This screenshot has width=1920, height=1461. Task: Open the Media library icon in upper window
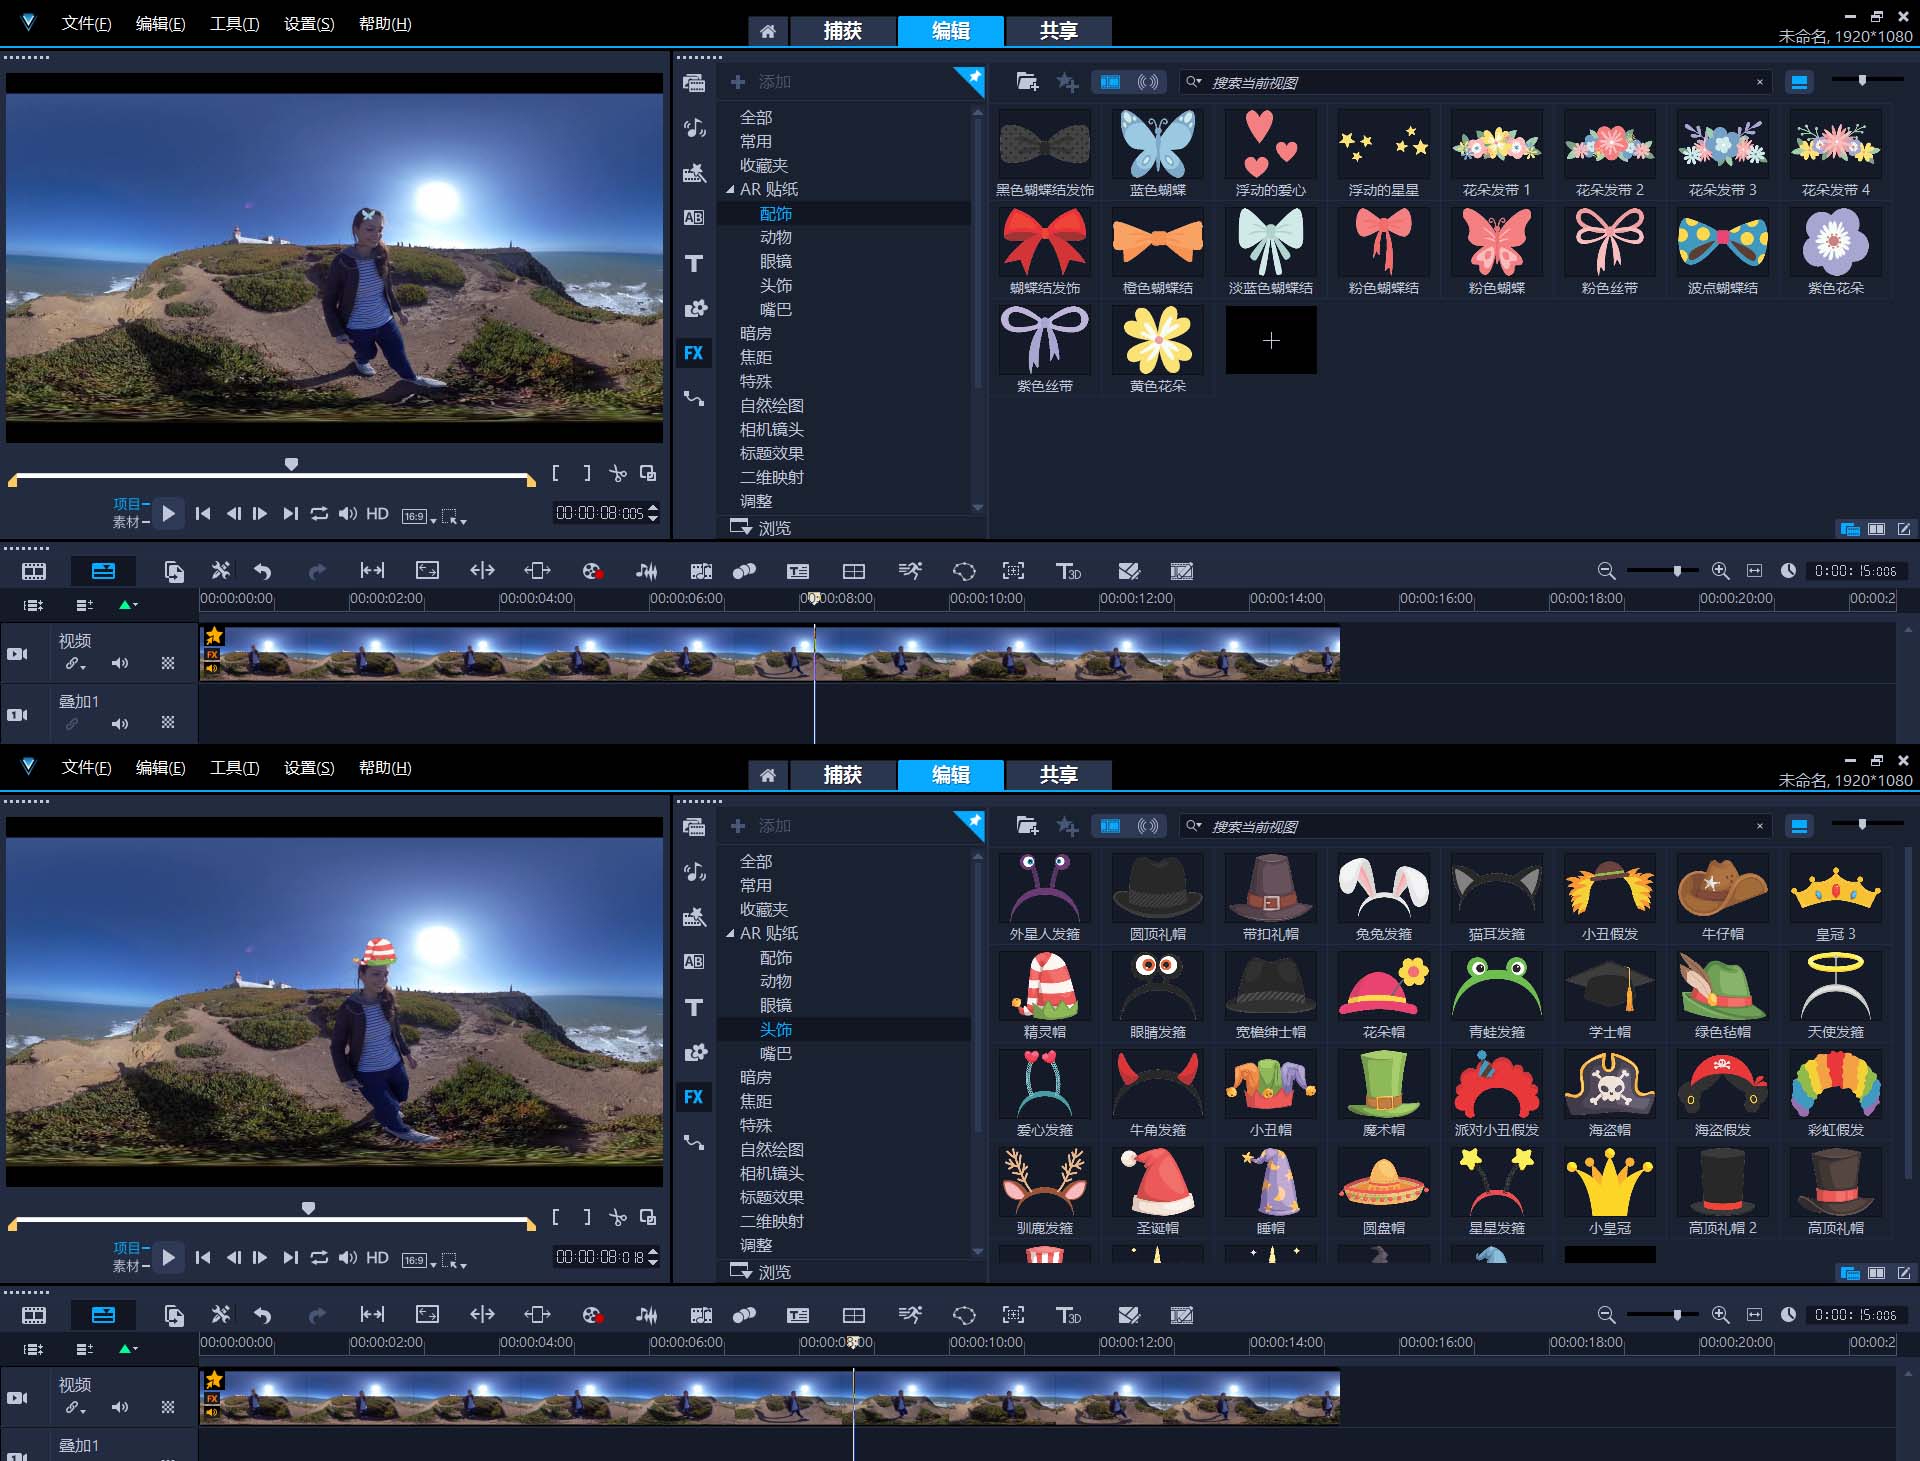click(694, 83)
